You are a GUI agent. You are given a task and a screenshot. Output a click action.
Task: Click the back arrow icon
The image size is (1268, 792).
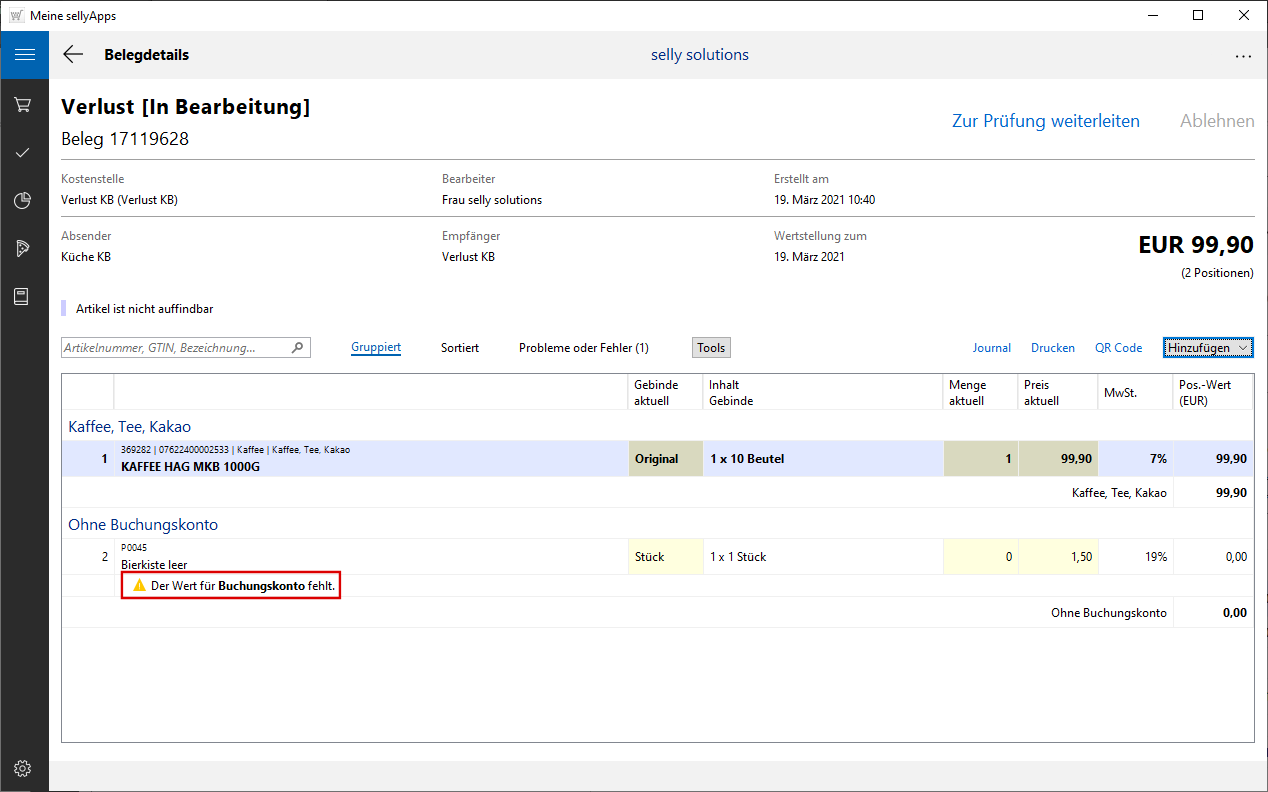tap(73, 55)
